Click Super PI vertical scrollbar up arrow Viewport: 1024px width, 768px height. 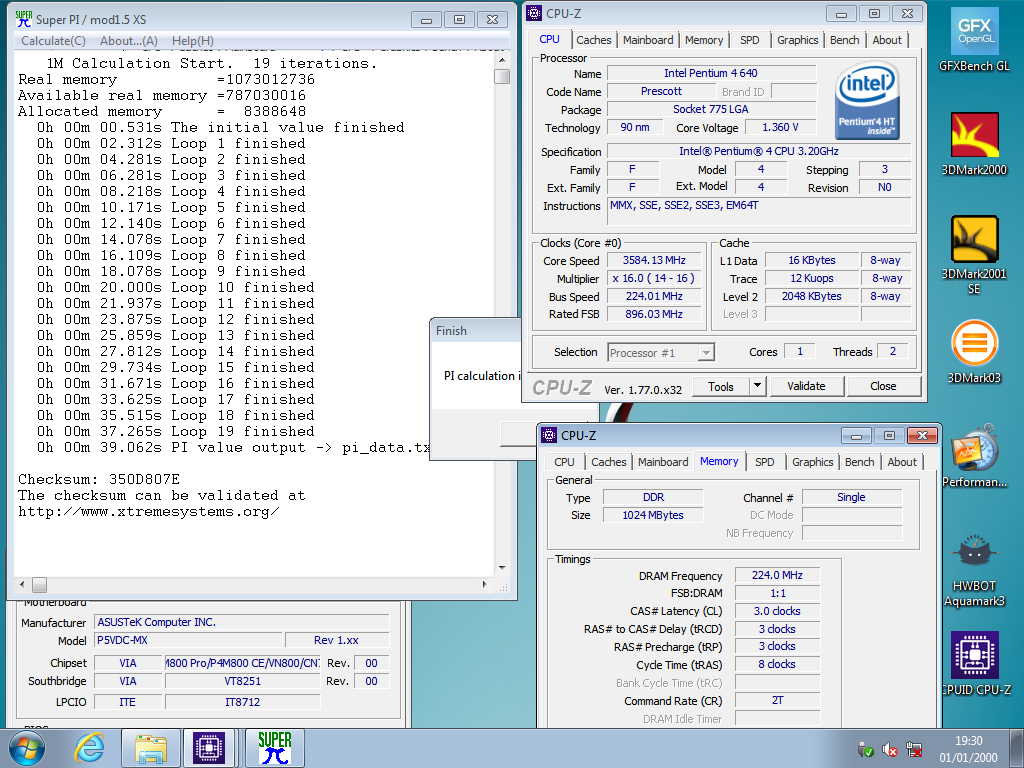point(502,60)
